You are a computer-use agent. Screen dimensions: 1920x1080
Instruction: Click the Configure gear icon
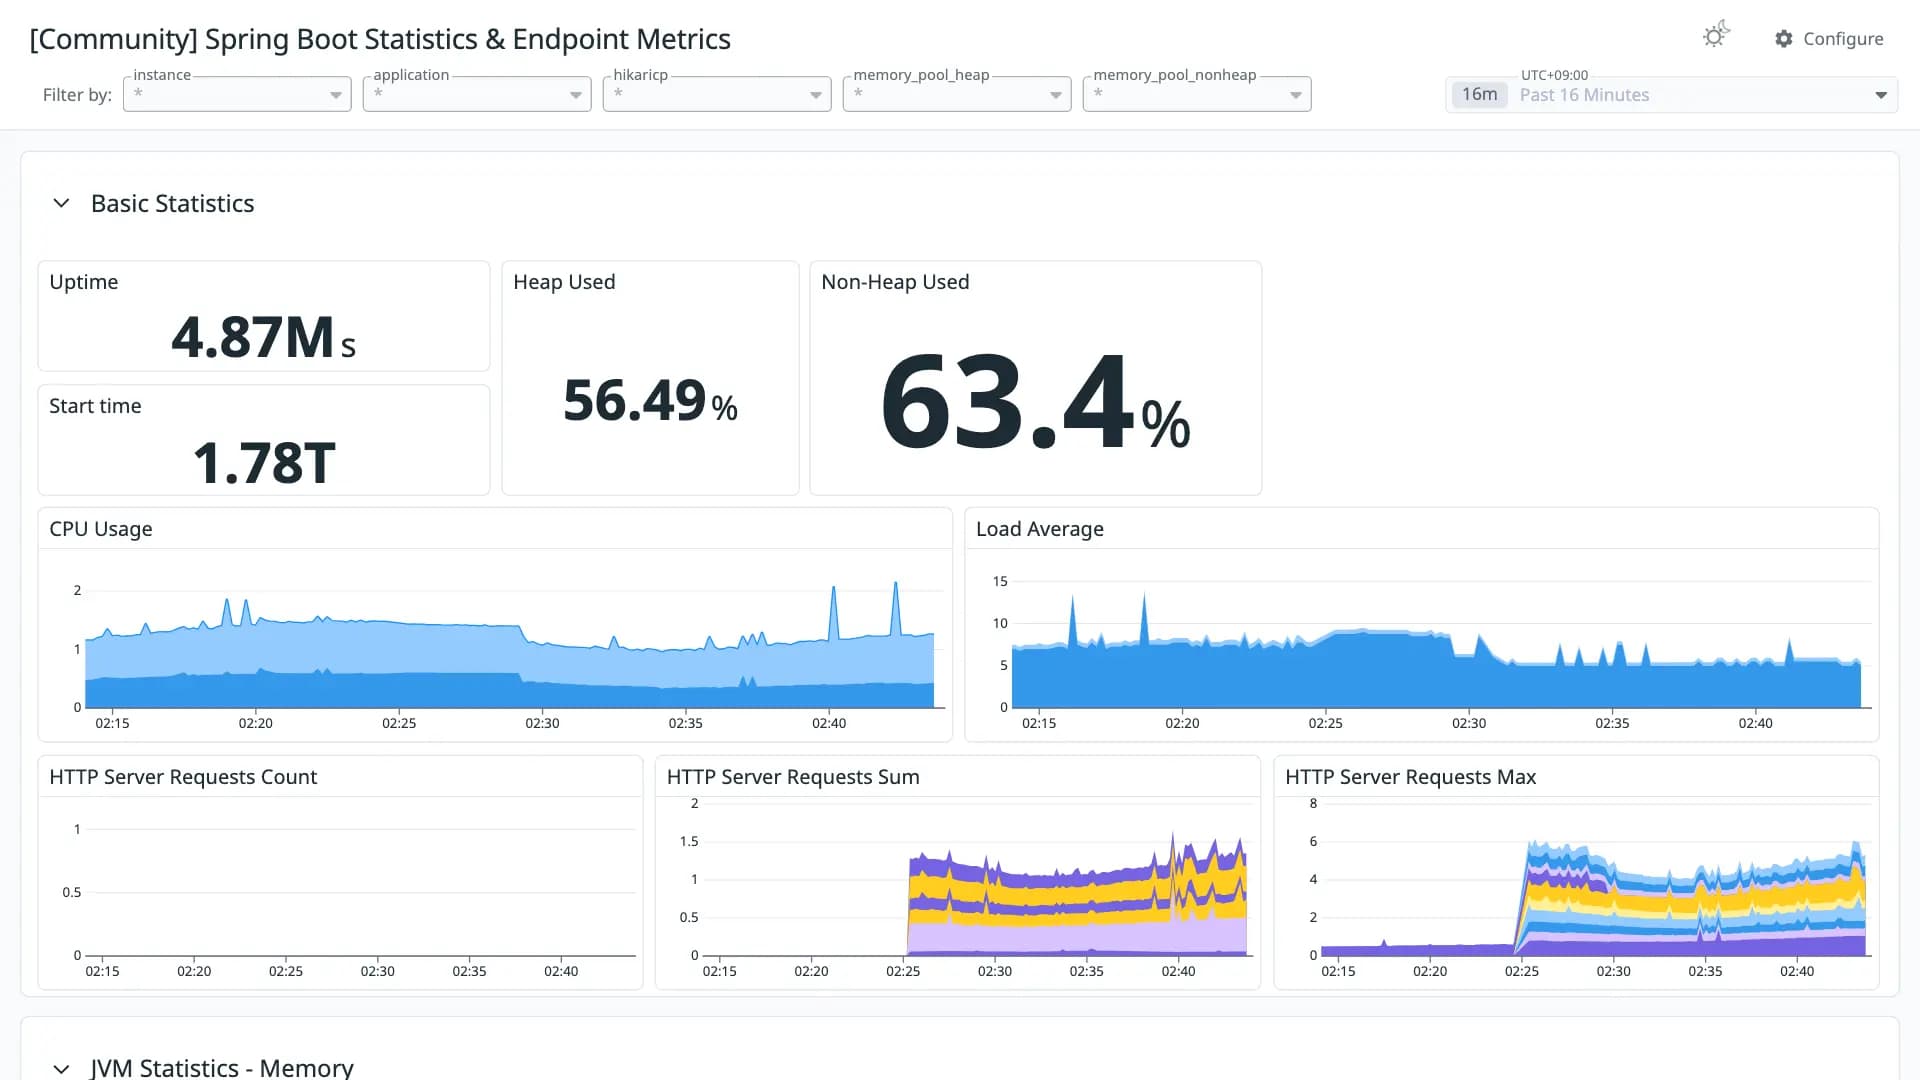[x=1784, y=39]
